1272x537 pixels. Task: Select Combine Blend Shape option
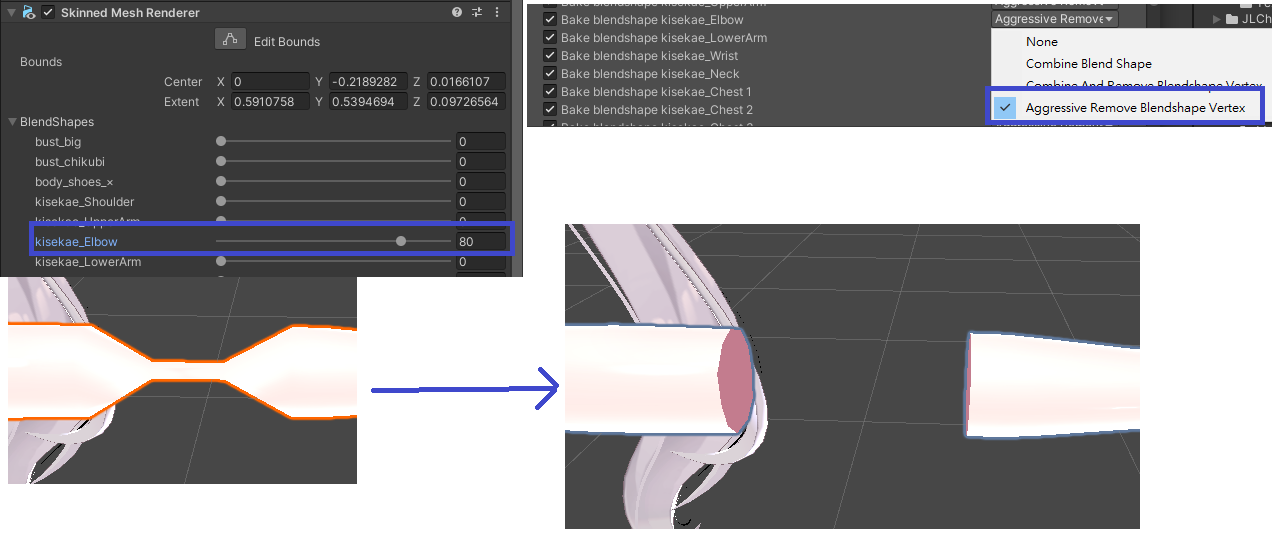click(x=1088, y=64)
